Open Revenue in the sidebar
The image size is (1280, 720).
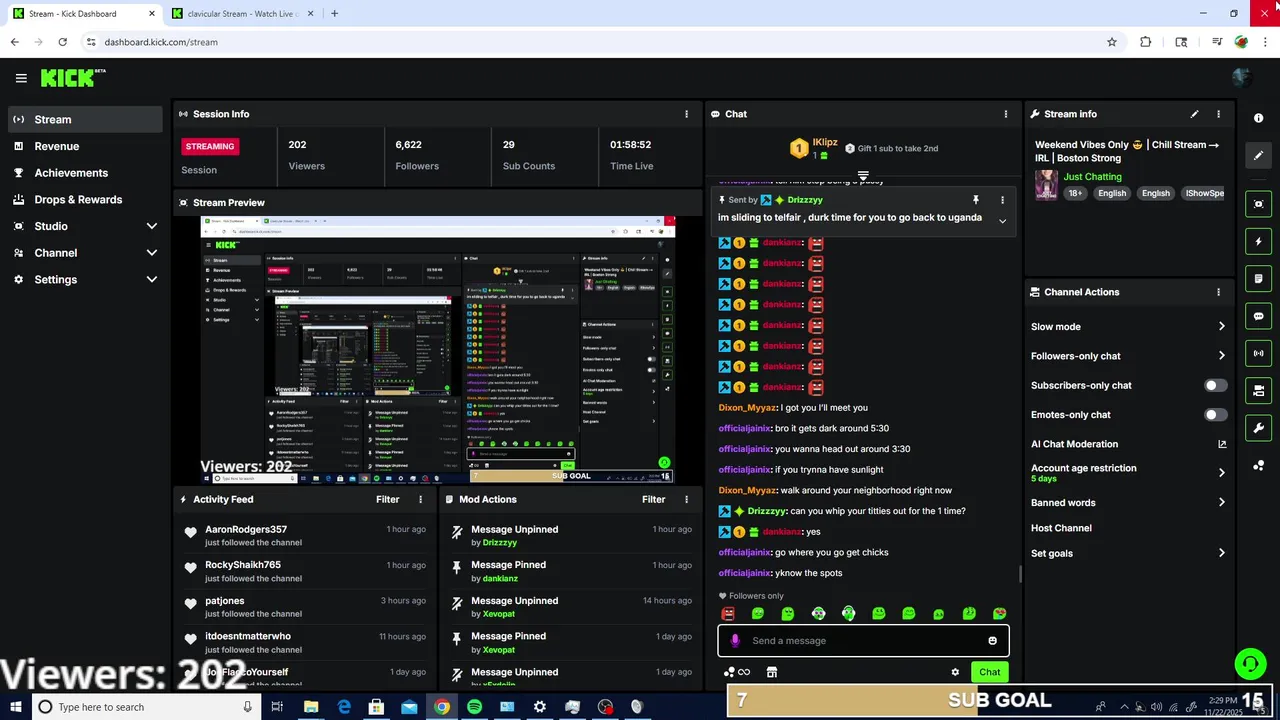click(85, 146)
